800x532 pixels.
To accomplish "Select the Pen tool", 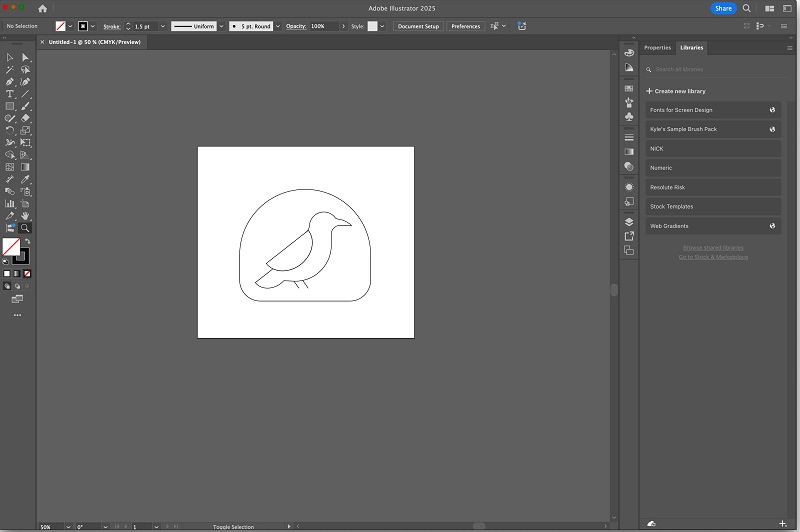I will 10,82.
